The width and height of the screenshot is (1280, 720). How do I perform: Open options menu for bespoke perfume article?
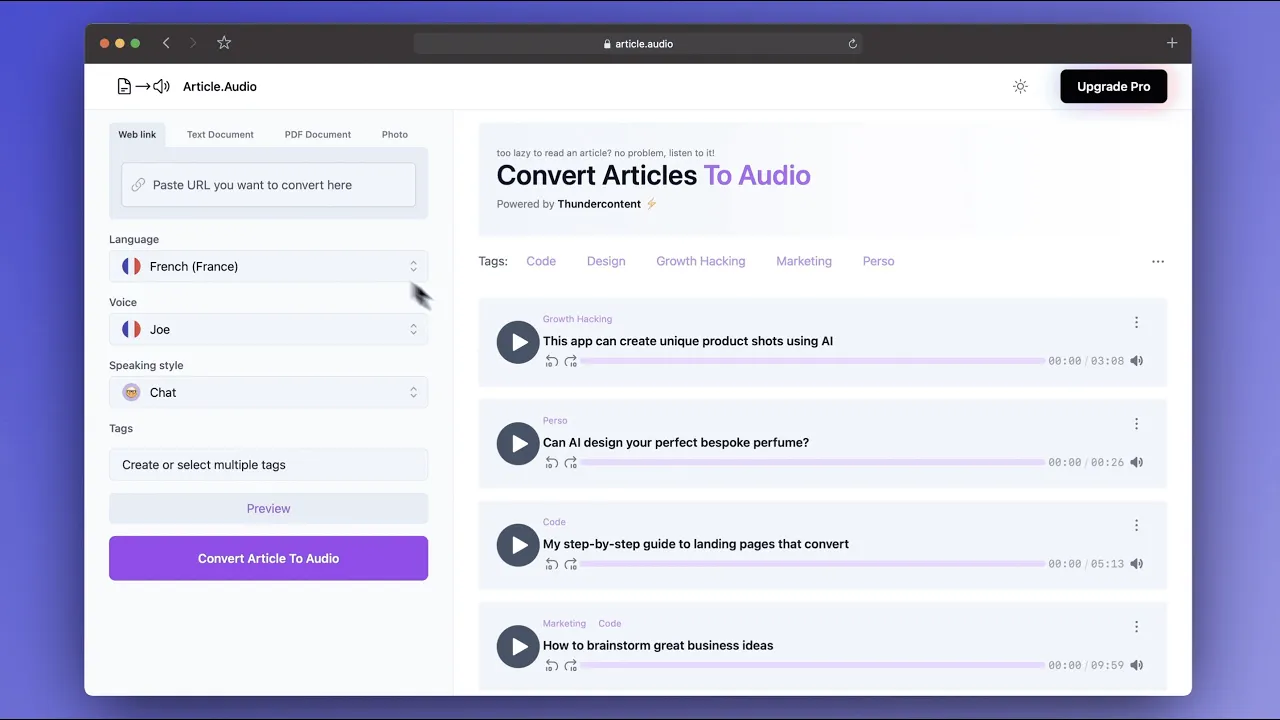[1136, 424]
